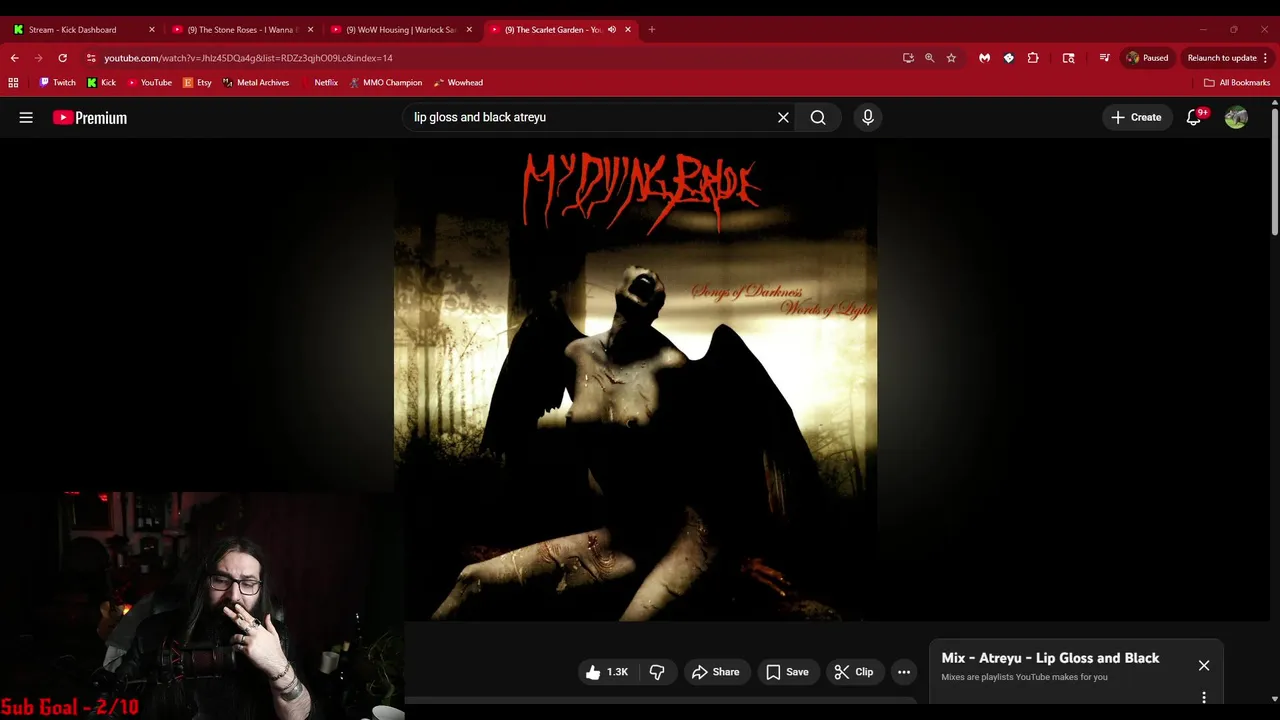The width and height of the screenshot is (1280, 720).
Task: Clear the search box with X
Action: tap(783, 117)
